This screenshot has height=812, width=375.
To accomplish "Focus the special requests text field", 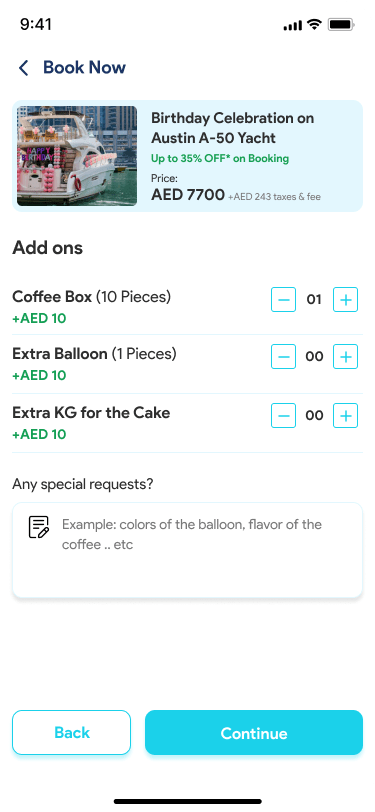I will (188, 550).
